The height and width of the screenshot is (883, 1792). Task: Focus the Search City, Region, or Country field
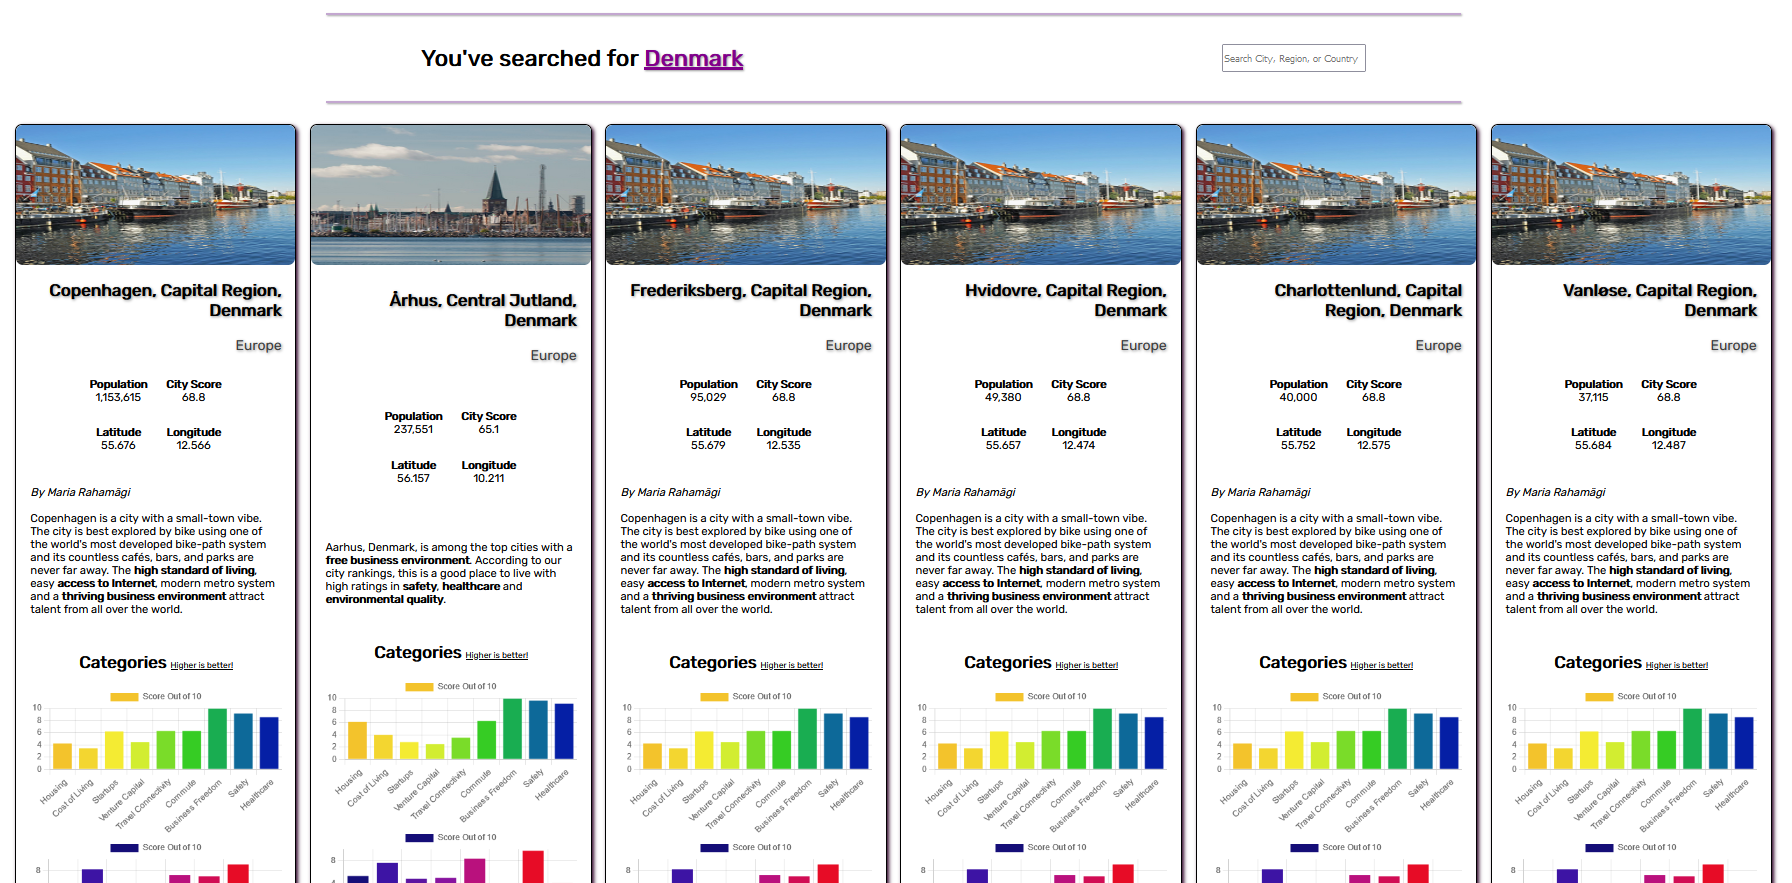click(1293, 58)
